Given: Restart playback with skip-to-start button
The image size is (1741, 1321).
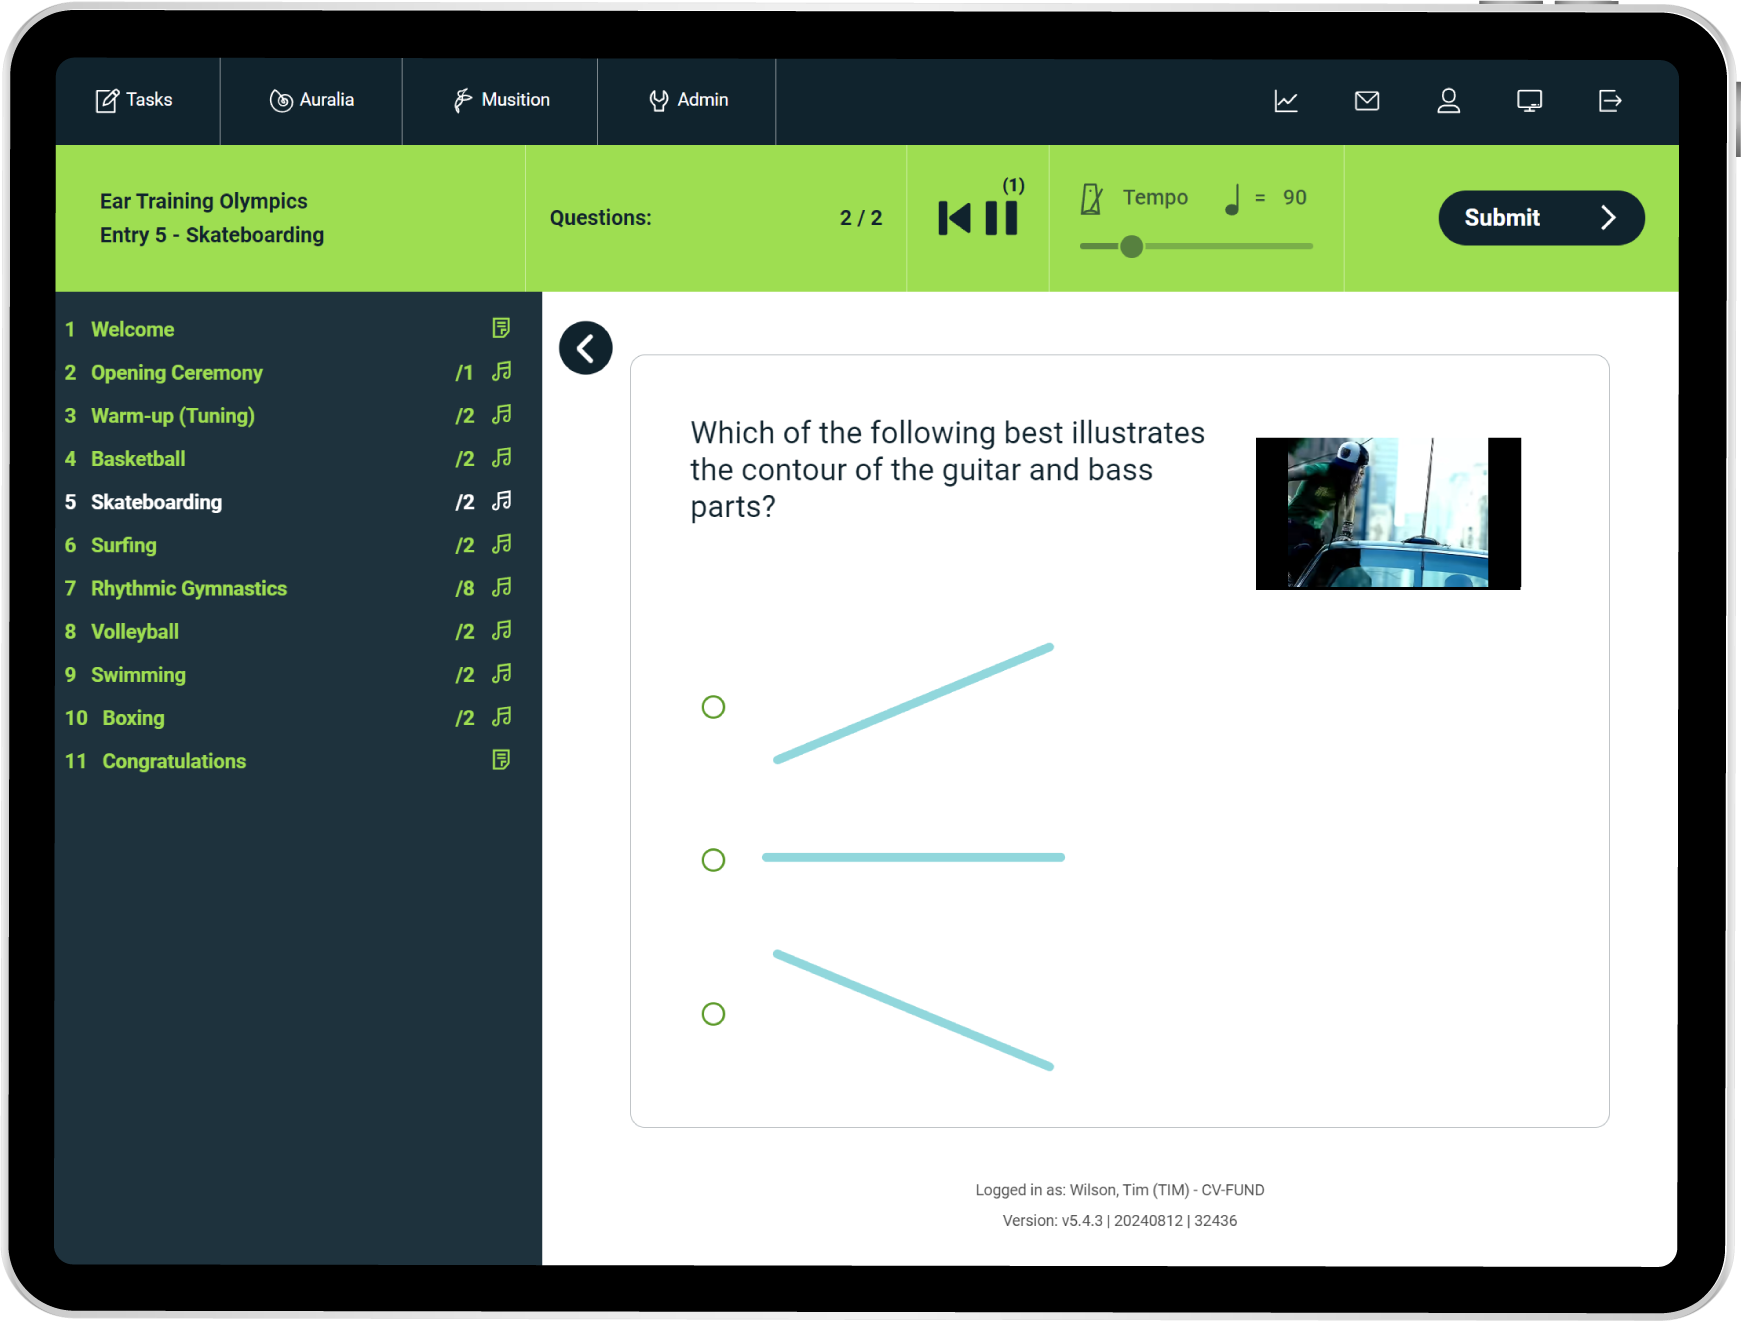Looking at the screenshot, I should tap(954, 218).
